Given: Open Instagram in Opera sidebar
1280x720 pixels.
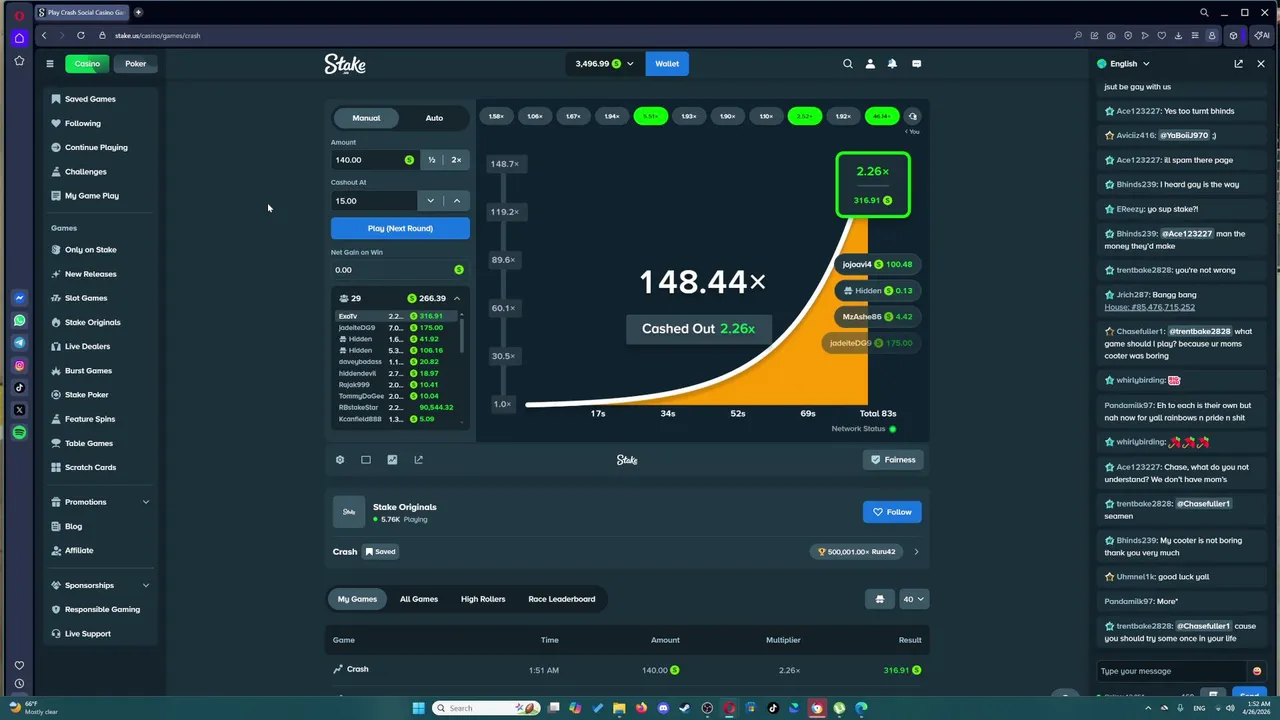Looking at the screenshot, I should click(x=19, y=365).
